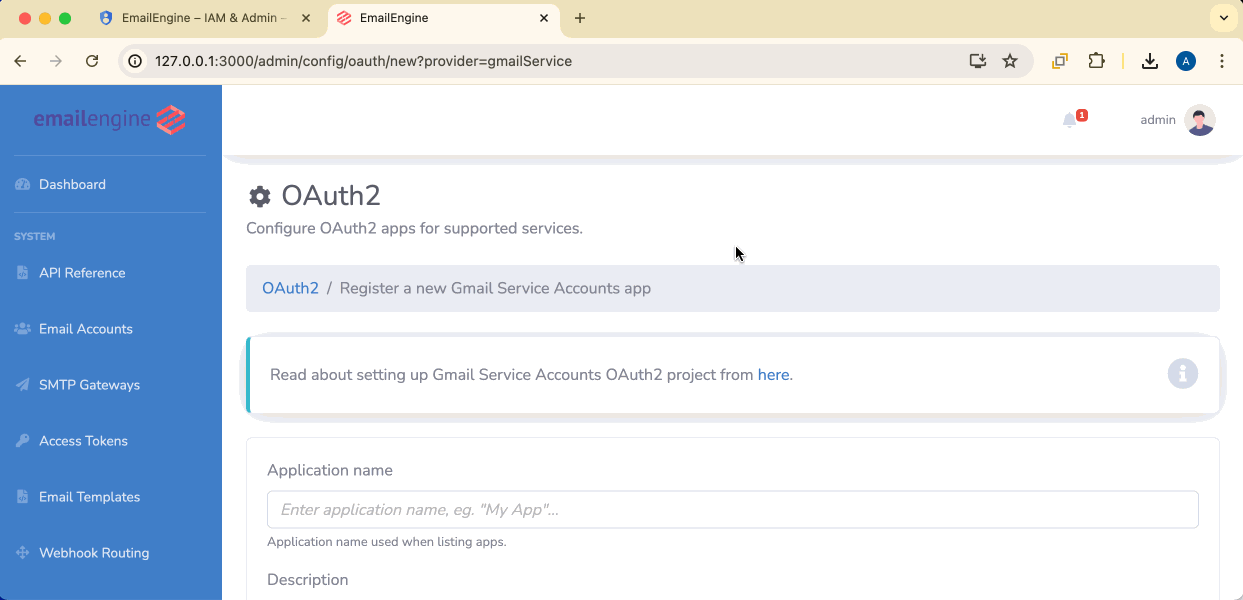Follow the "here" documentation link
The height and width of the screenshot is (600, 1243).
773,374
